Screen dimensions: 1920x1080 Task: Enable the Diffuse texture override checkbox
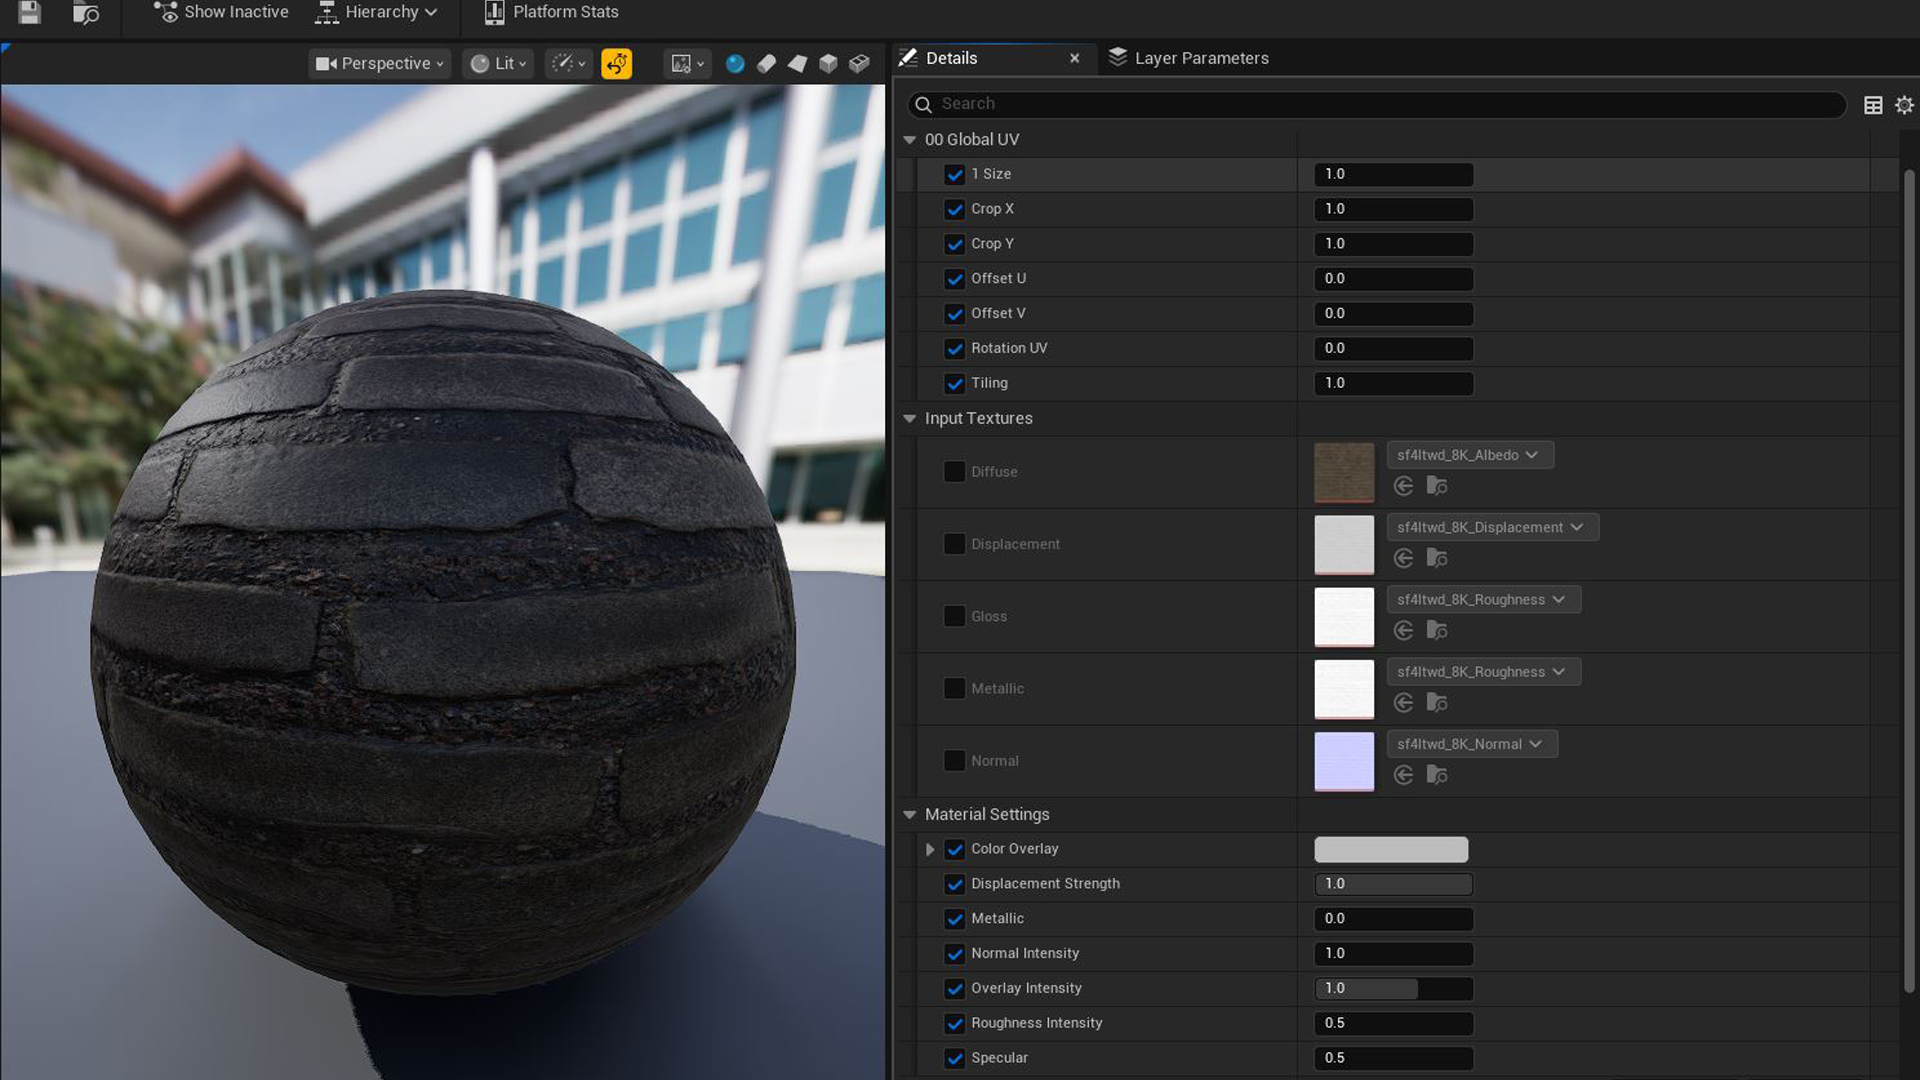point(955,471)
